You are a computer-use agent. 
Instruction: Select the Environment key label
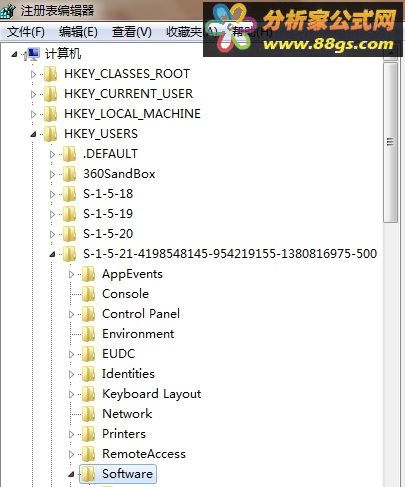[x=138, y=334]
